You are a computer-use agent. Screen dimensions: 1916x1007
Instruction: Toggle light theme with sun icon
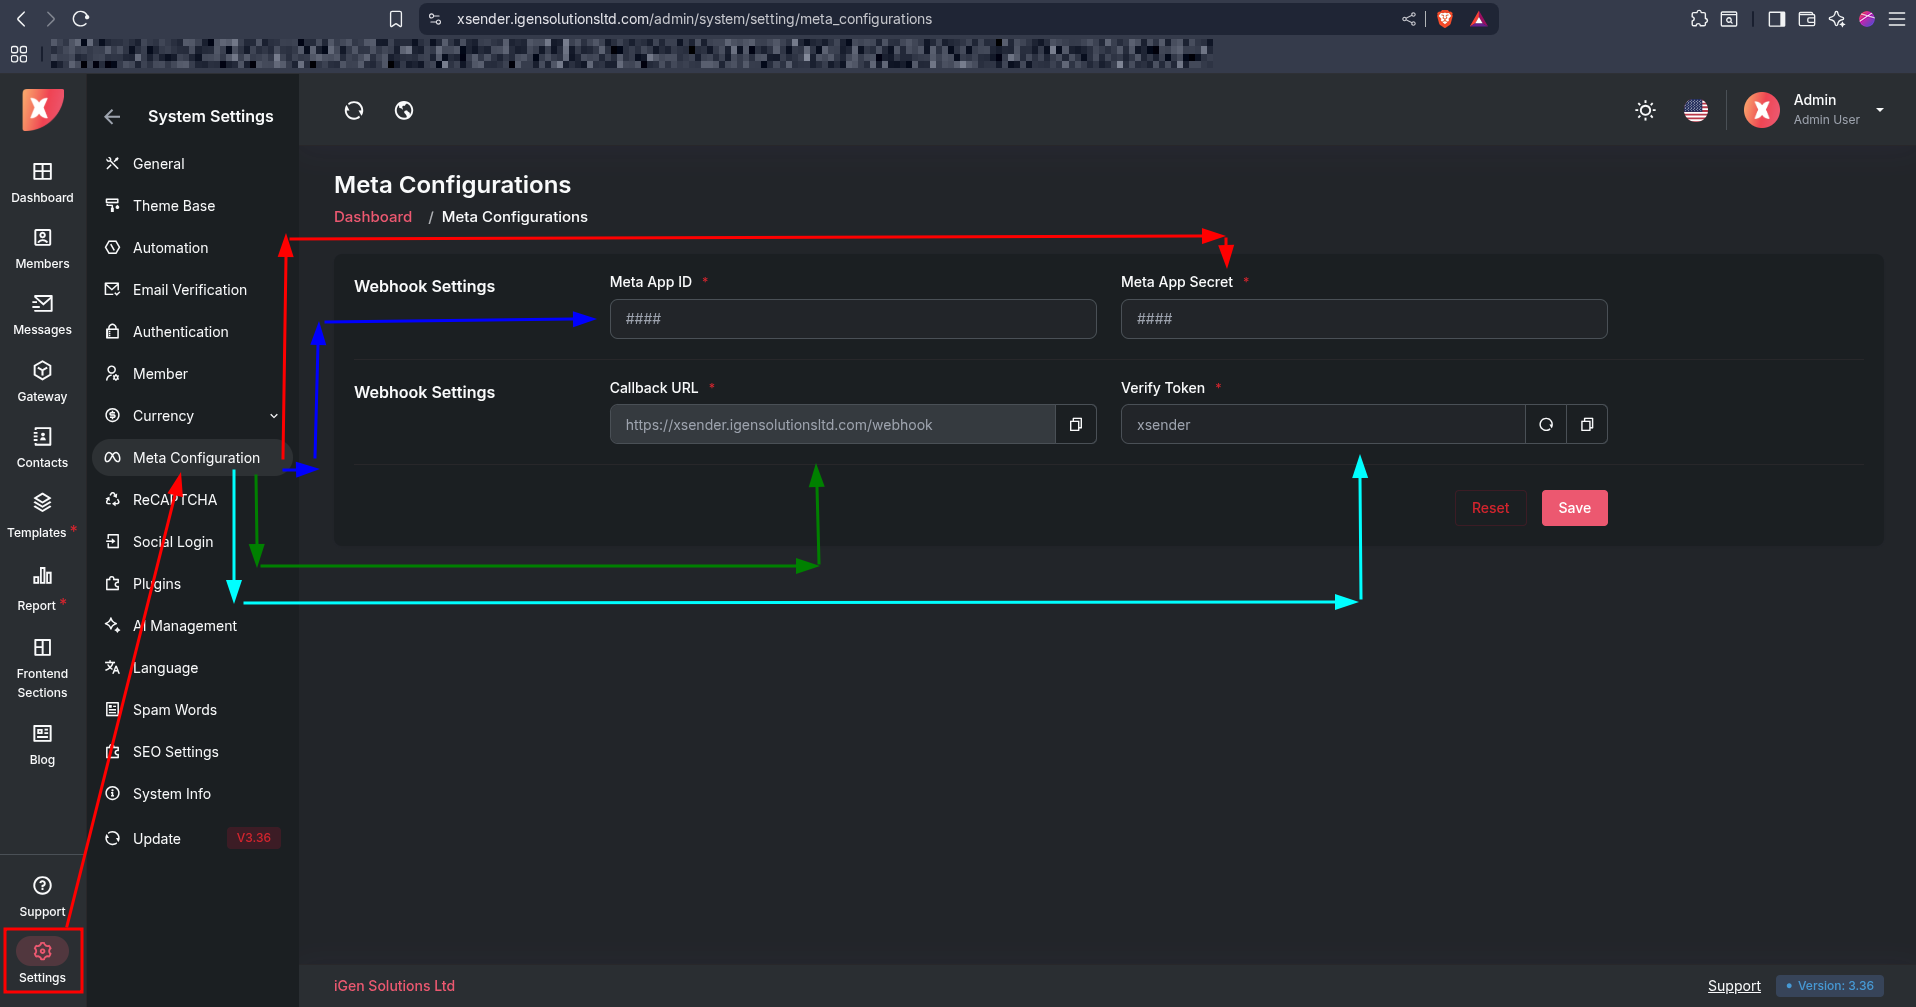pyautogui.click(x=1645, y=111)
